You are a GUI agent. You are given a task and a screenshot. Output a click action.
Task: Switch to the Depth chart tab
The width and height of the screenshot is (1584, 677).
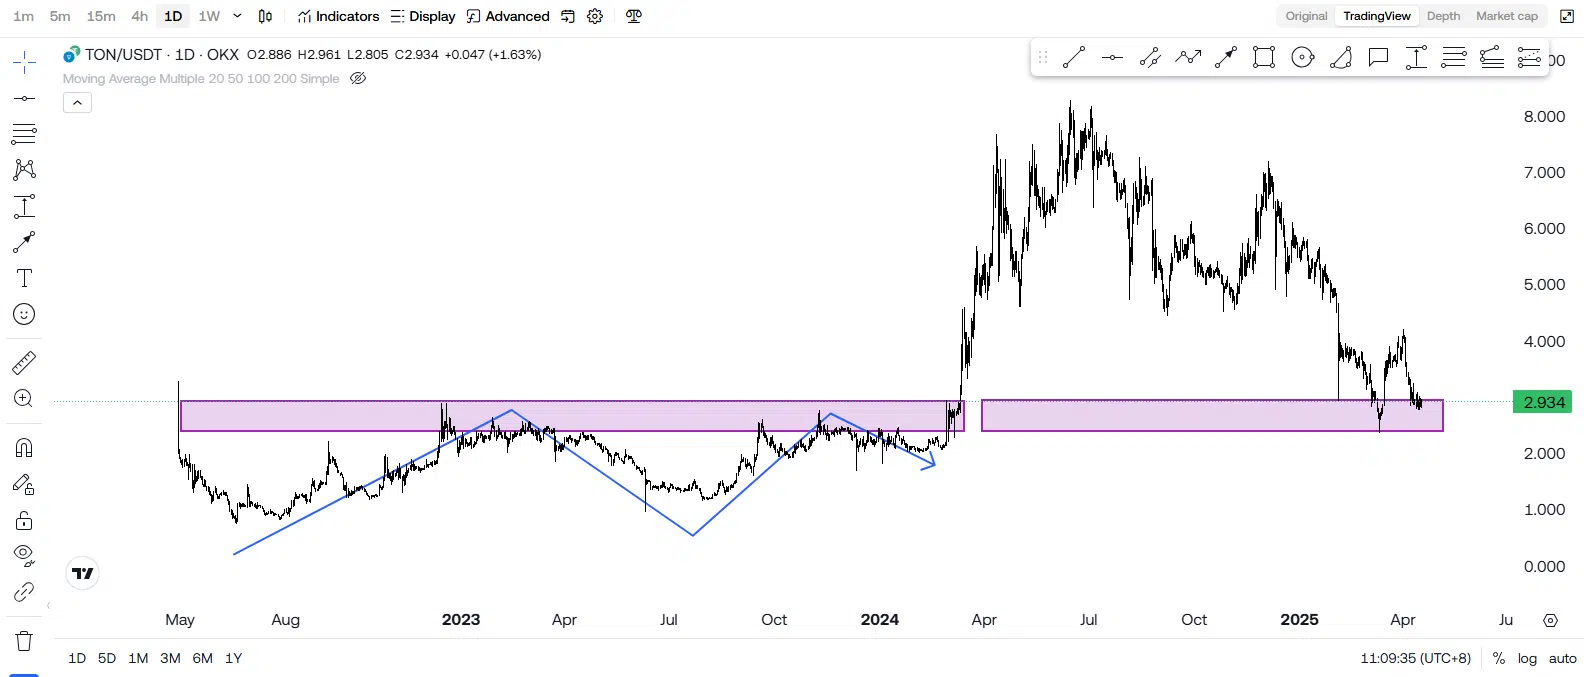1443,16
